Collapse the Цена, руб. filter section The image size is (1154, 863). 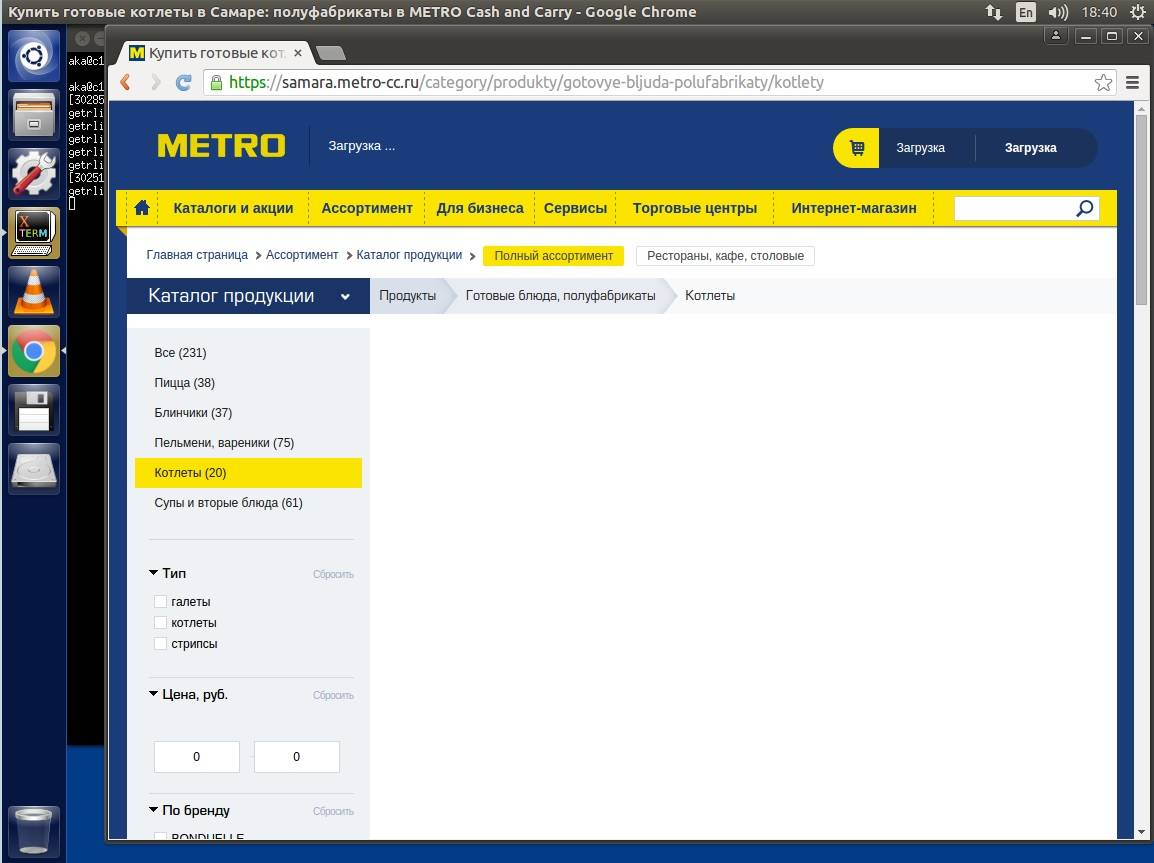[154, 694]
